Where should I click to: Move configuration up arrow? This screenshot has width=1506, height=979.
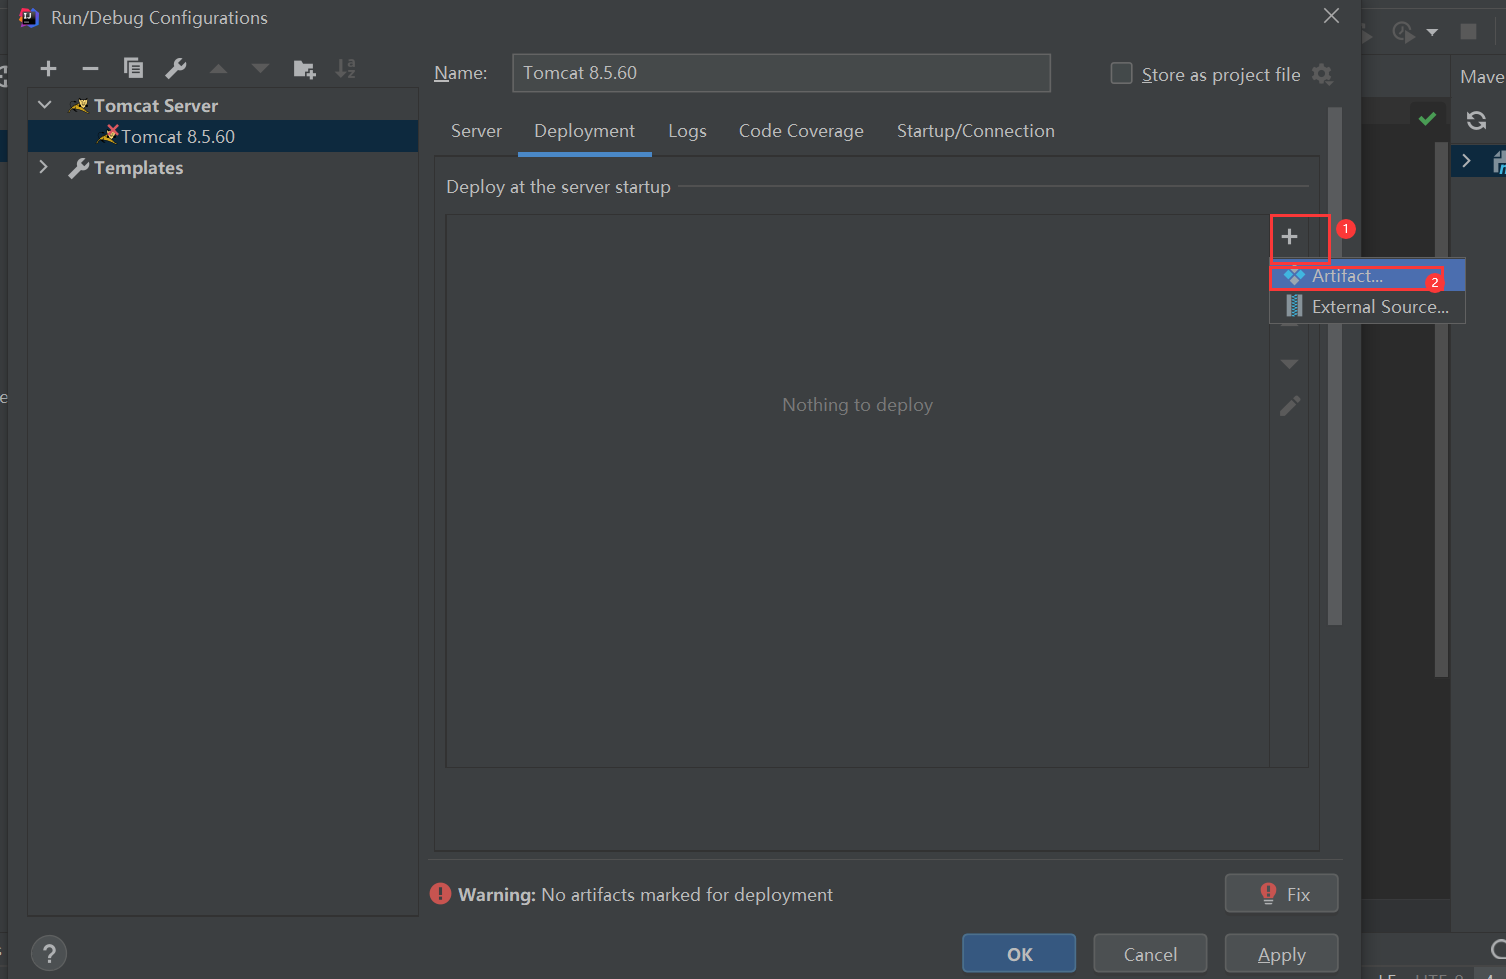coord(218,68)
